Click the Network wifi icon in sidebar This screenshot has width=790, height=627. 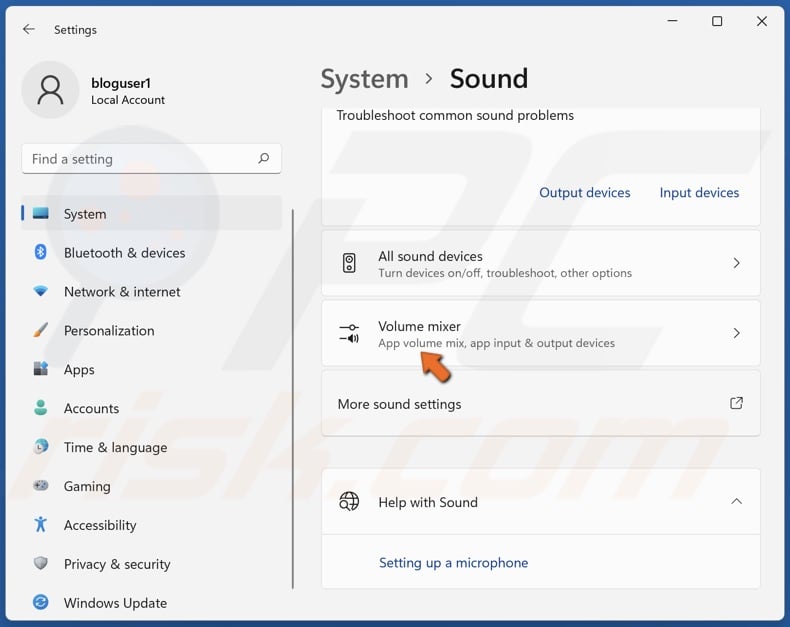(x=40, y=291)
